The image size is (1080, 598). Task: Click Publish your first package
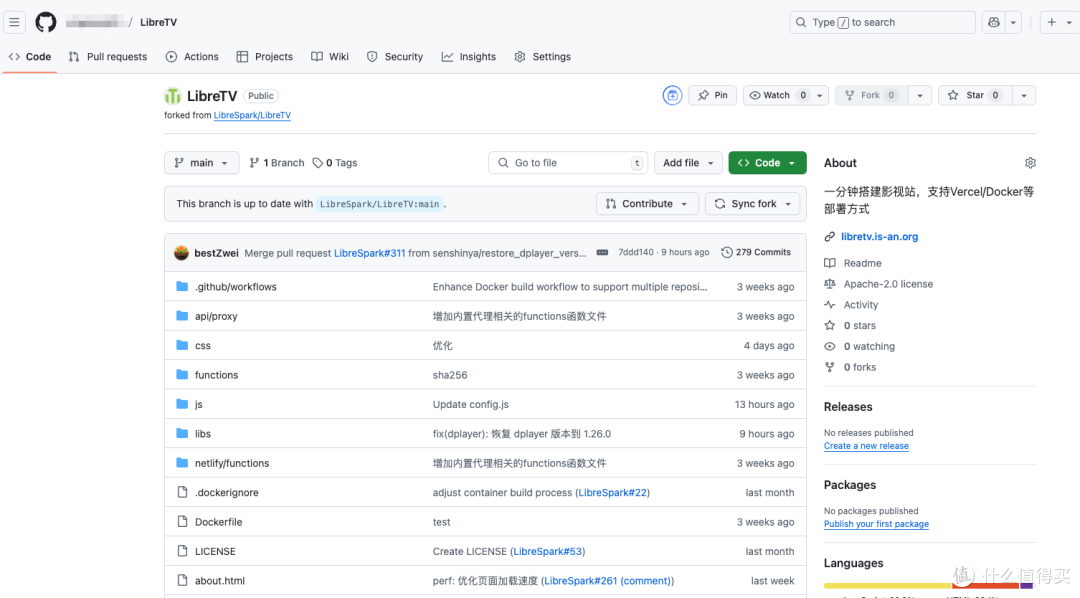click(876, 524)
